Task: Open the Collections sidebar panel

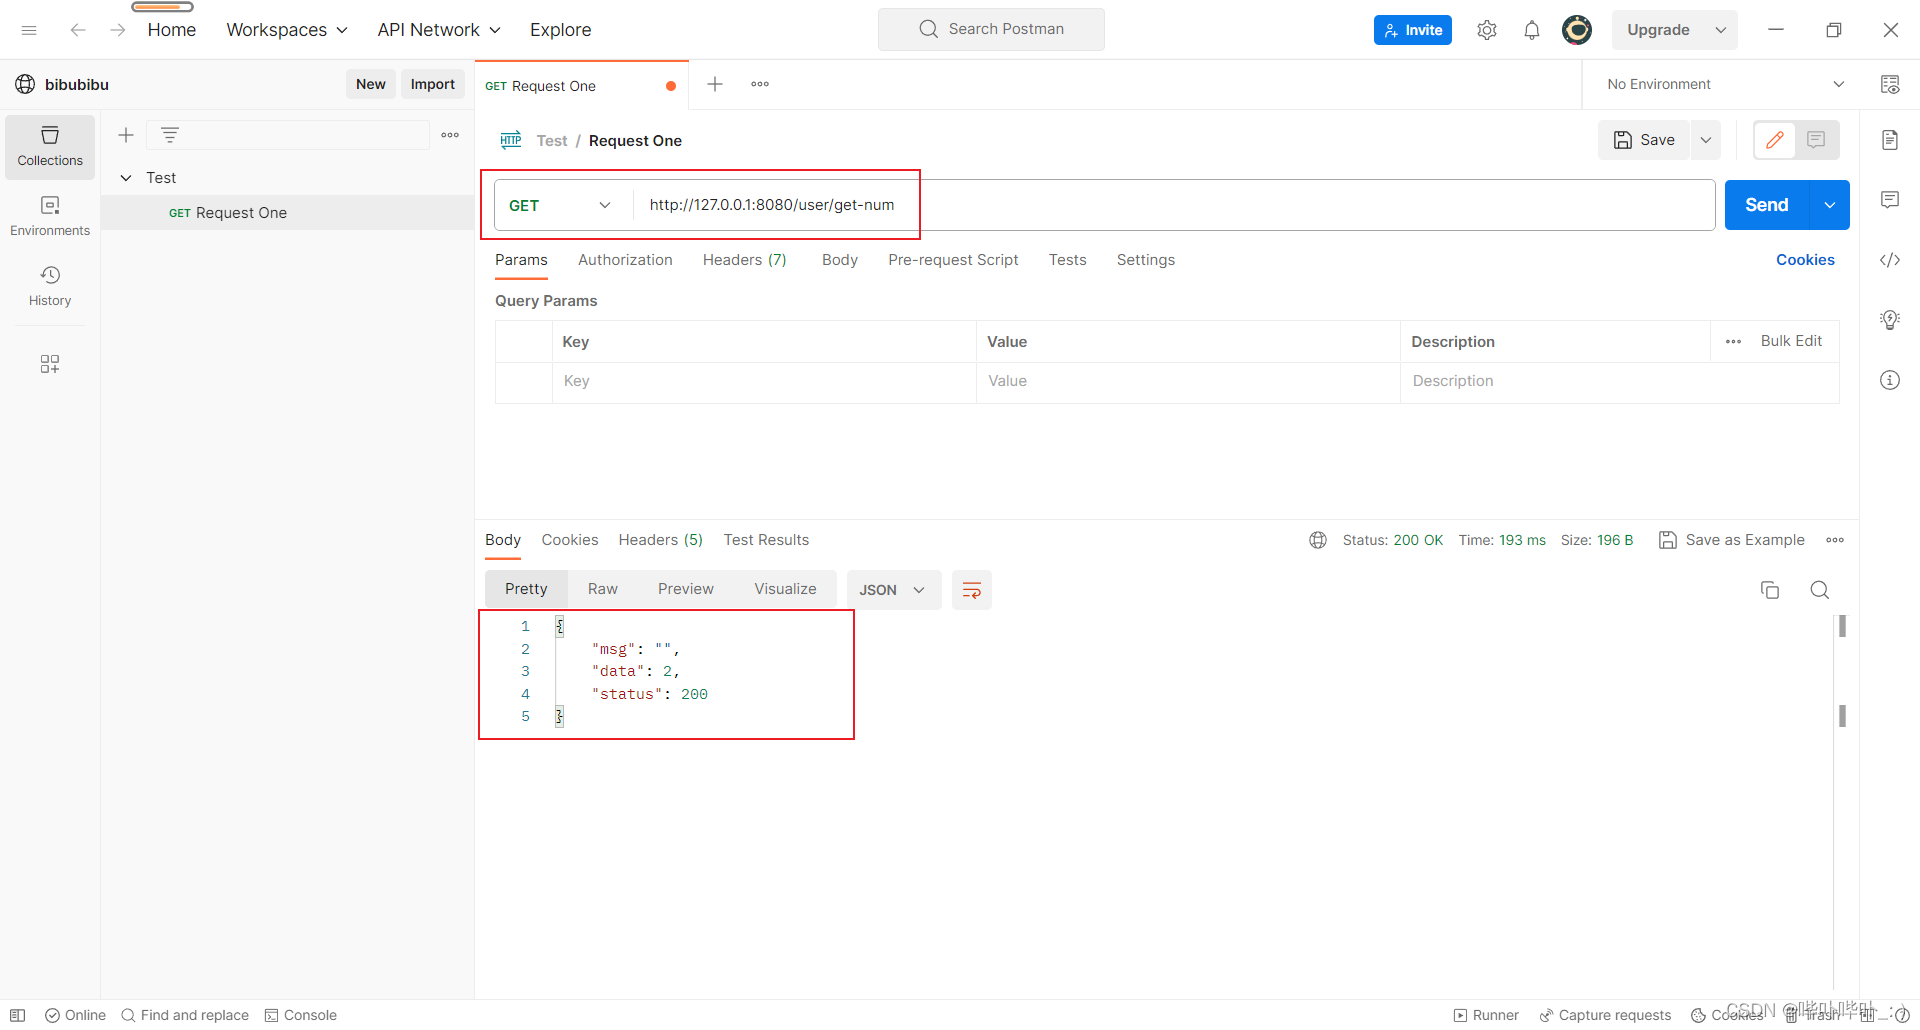Action: [50, 147]
